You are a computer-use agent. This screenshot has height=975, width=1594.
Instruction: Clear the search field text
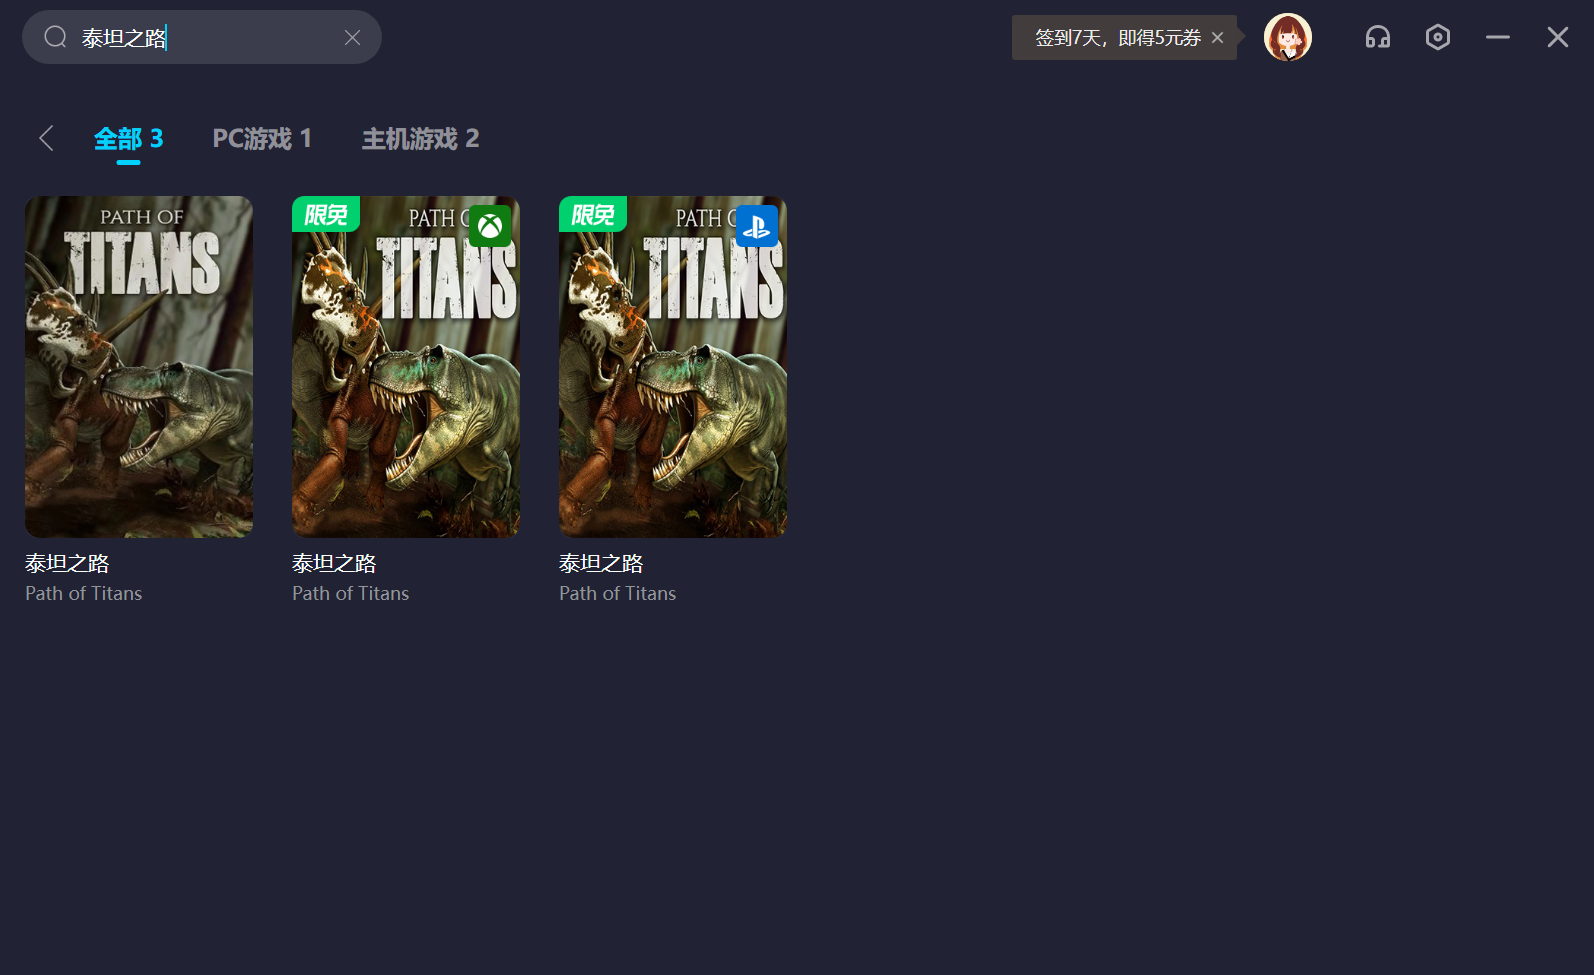tap(352, 37)
